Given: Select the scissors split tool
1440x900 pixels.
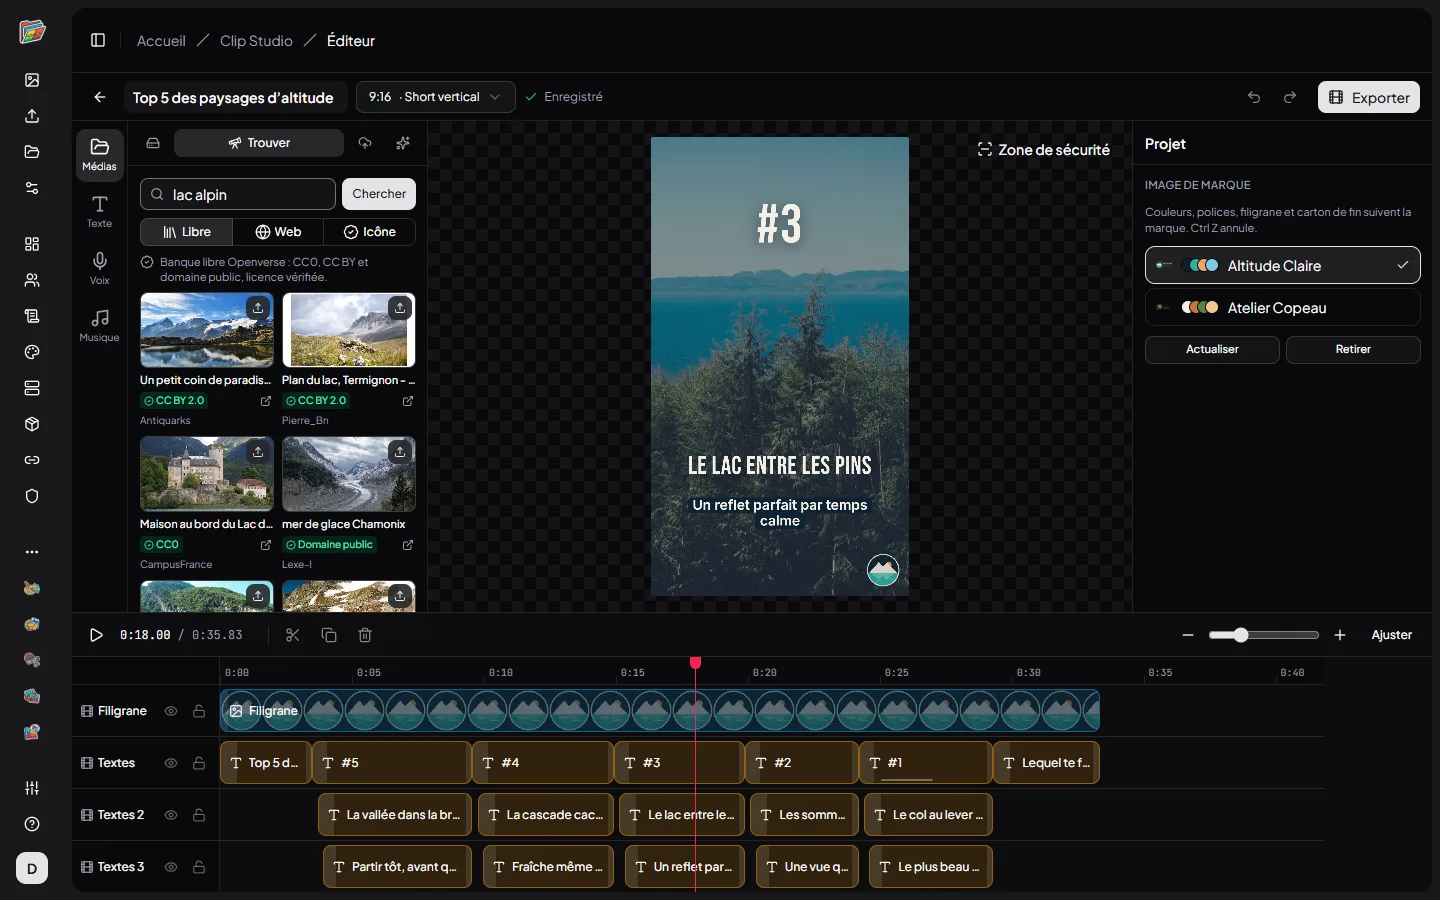Looking at the screenshot, I should 293,635.
